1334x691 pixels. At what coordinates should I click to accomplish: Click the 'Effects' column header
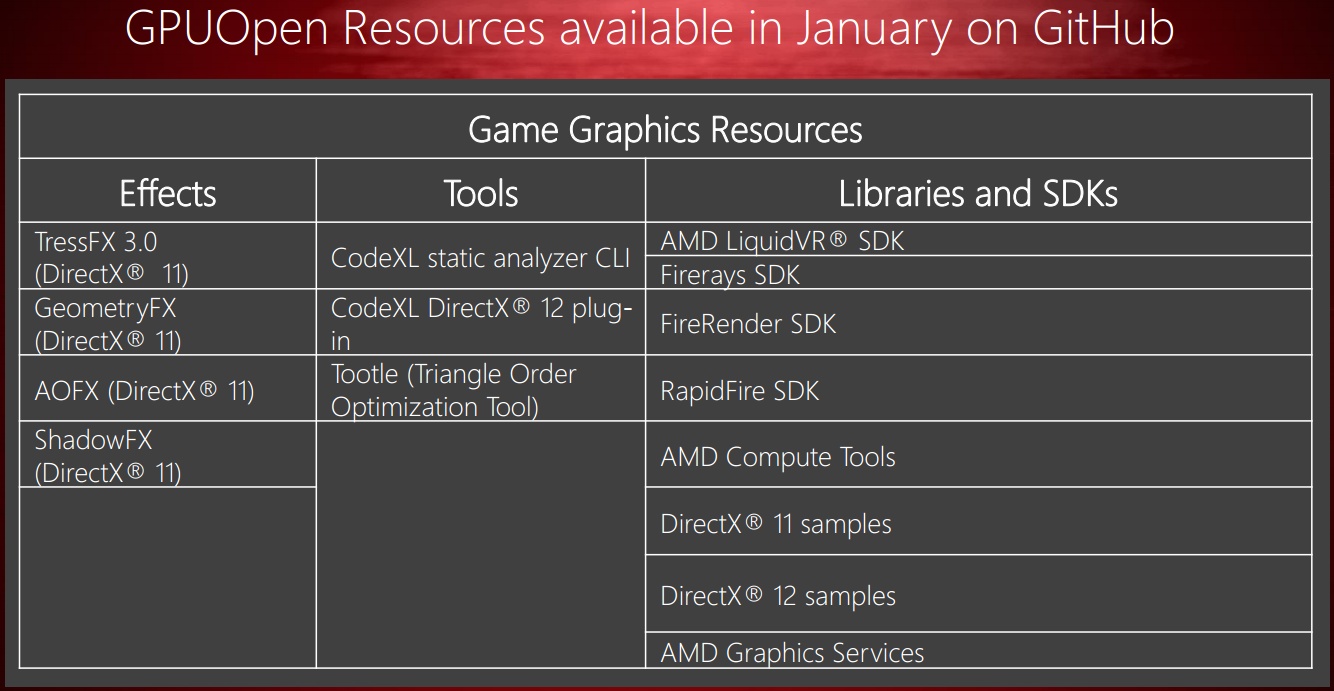pyautogui.click(x=168, y=191)
